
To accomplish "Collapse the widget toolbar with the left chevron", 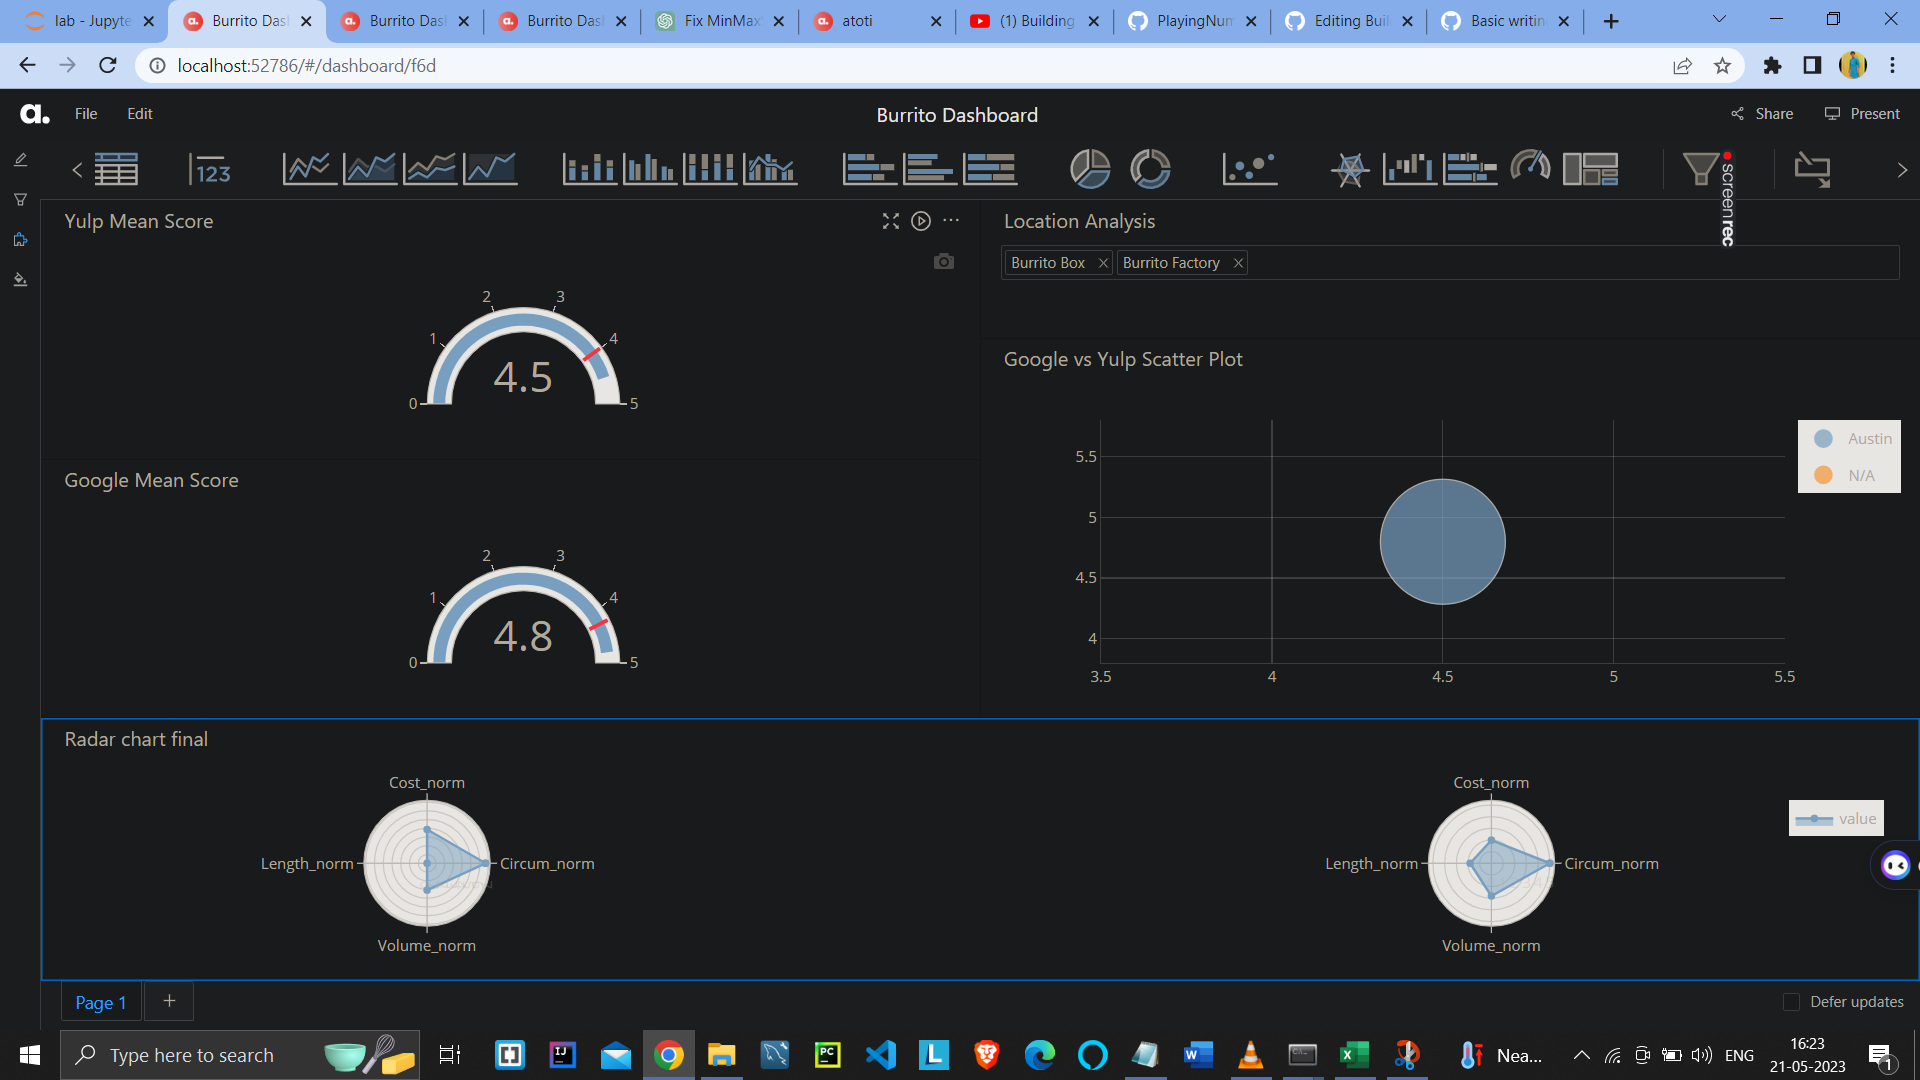I will 77,169.
